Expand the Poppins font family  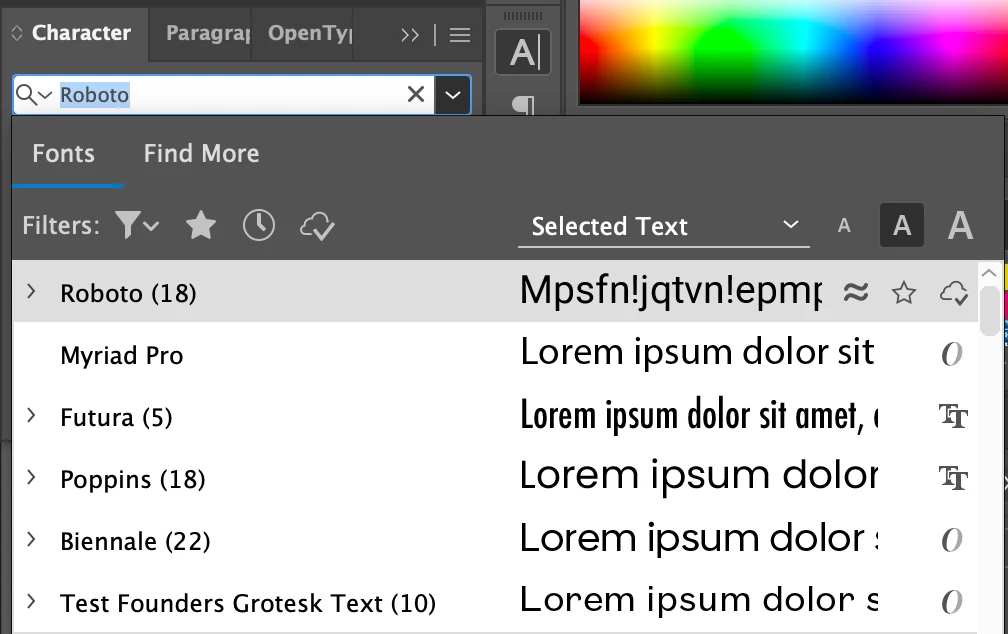[31, 478]
